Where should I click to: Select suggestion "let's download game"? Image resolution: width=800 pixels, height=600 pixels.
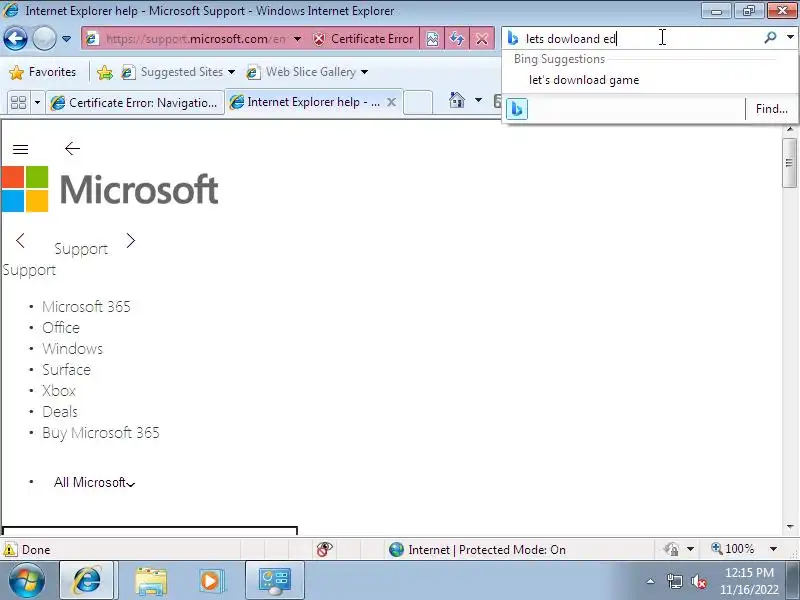[x=584, y=80]
